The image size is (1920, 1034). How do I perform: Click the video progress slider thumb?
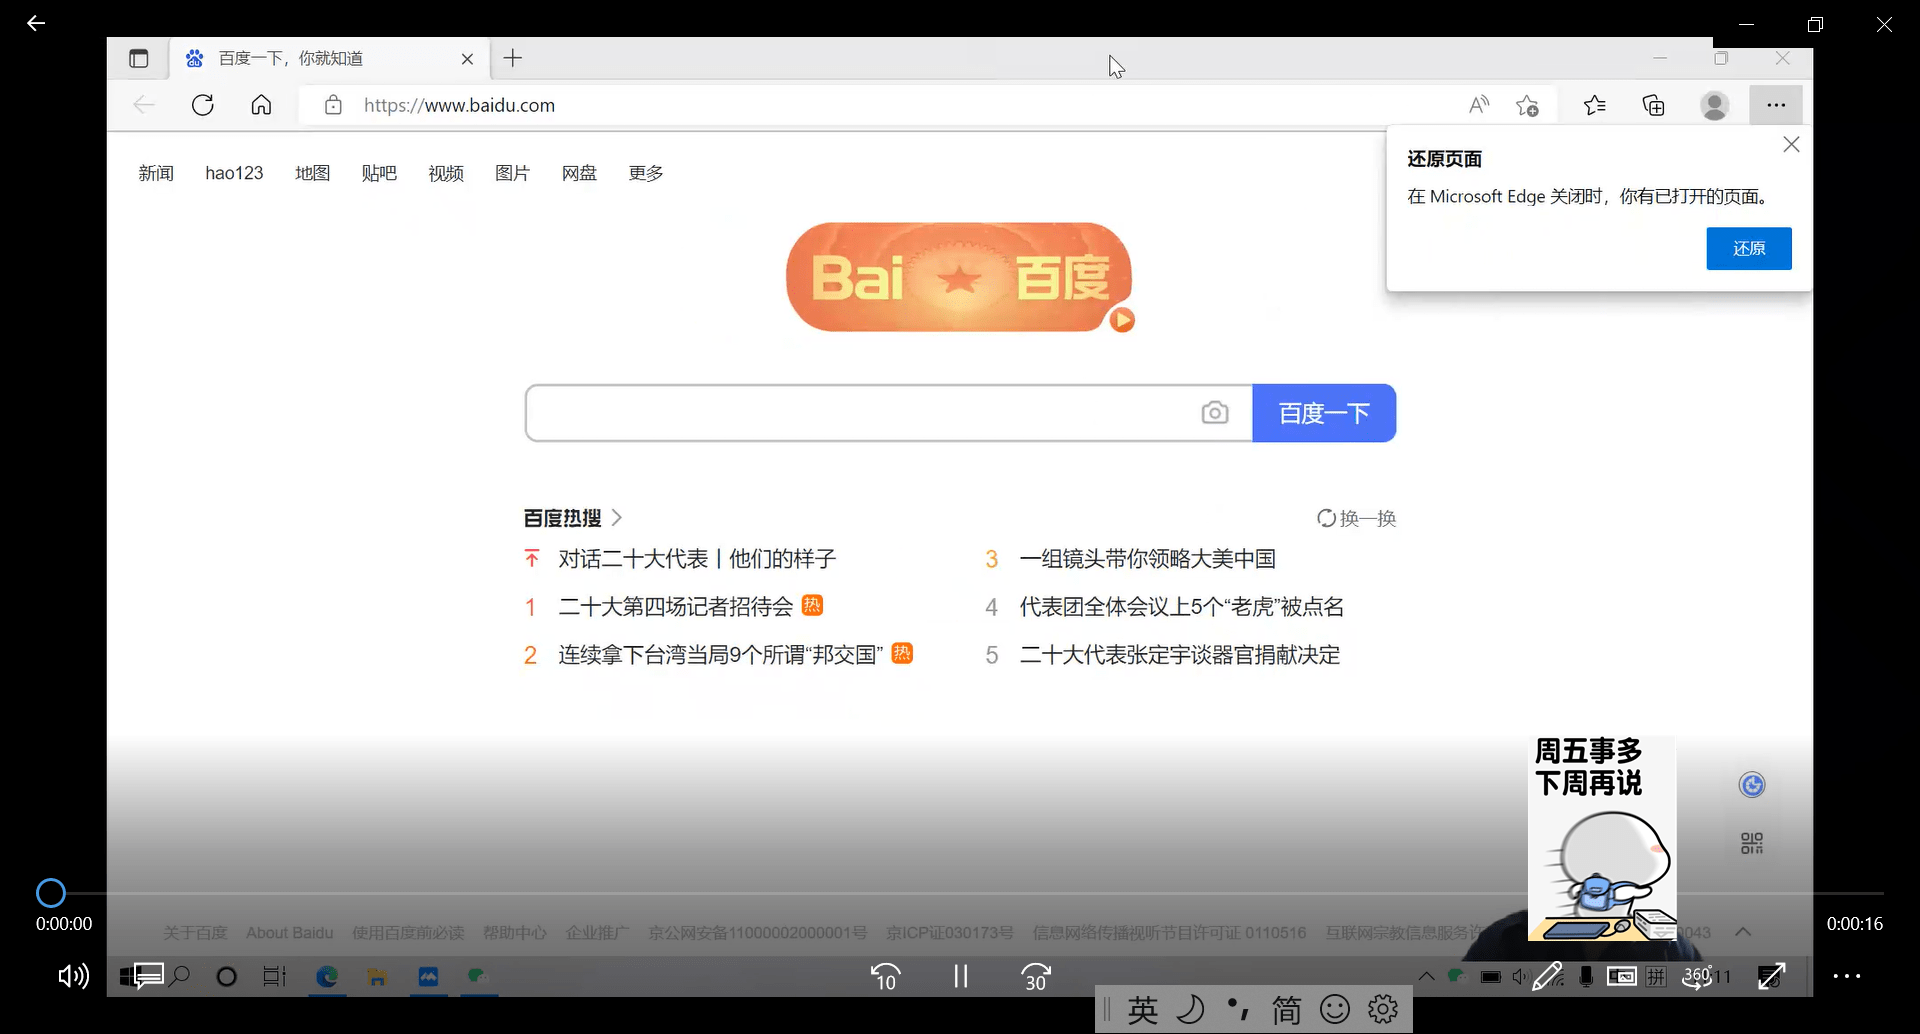click(51, 893)
